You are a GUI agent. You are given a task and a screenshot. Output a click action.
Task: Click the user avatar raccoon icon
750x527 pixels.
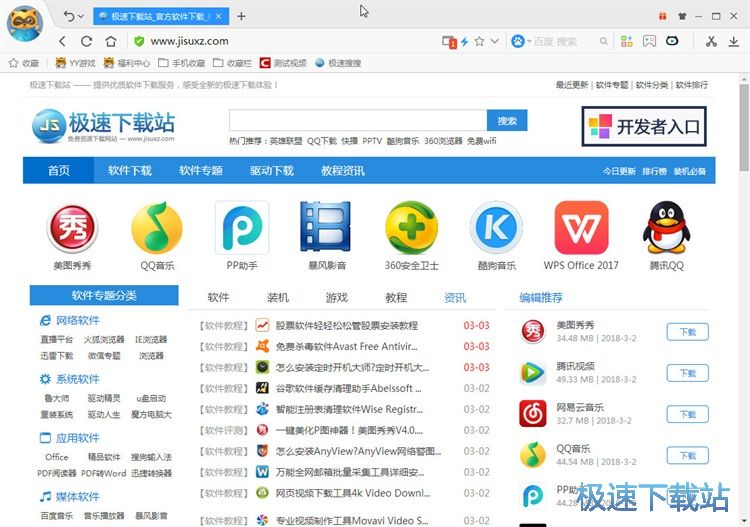coord(24,23)
